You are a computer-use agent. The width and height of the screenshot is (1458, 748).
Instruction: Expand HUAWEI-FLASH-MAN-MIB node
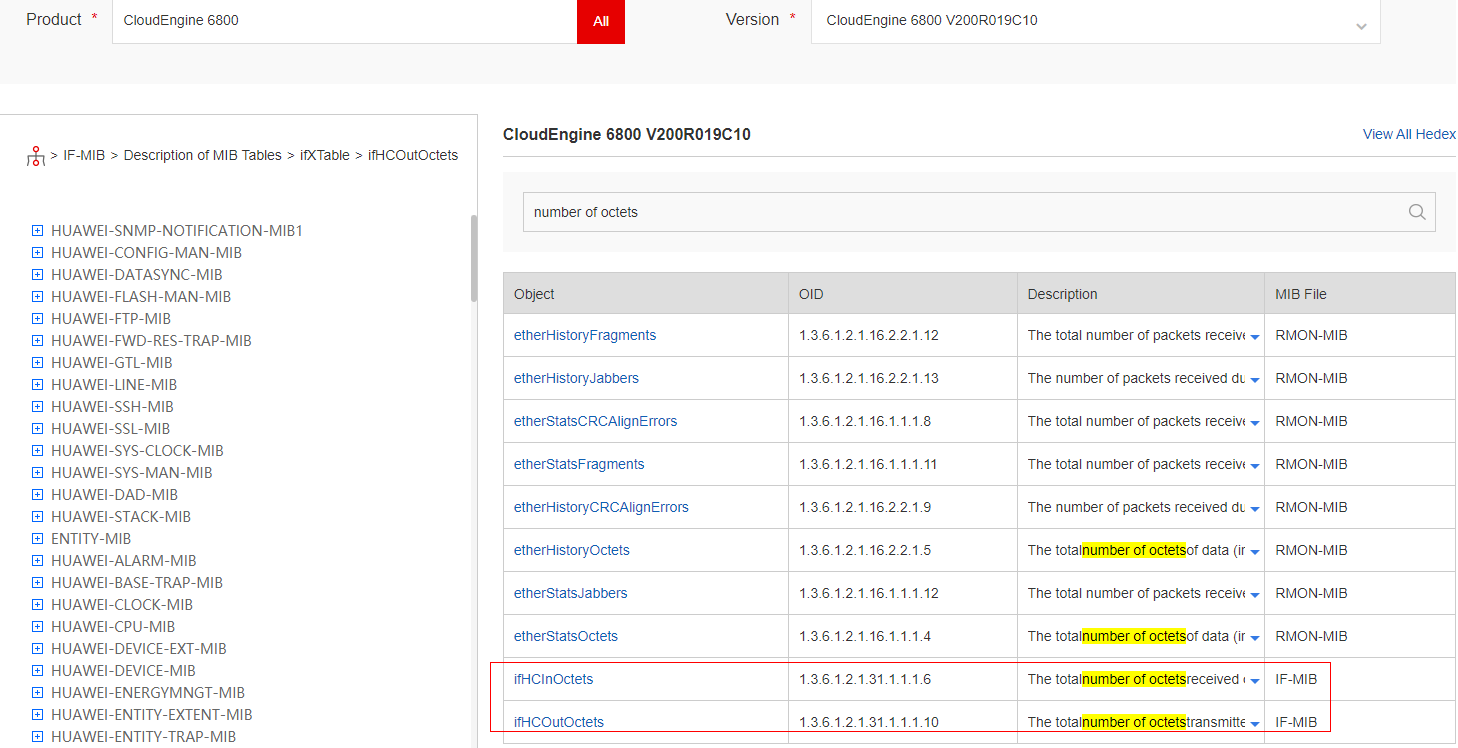tap(37, 297)
